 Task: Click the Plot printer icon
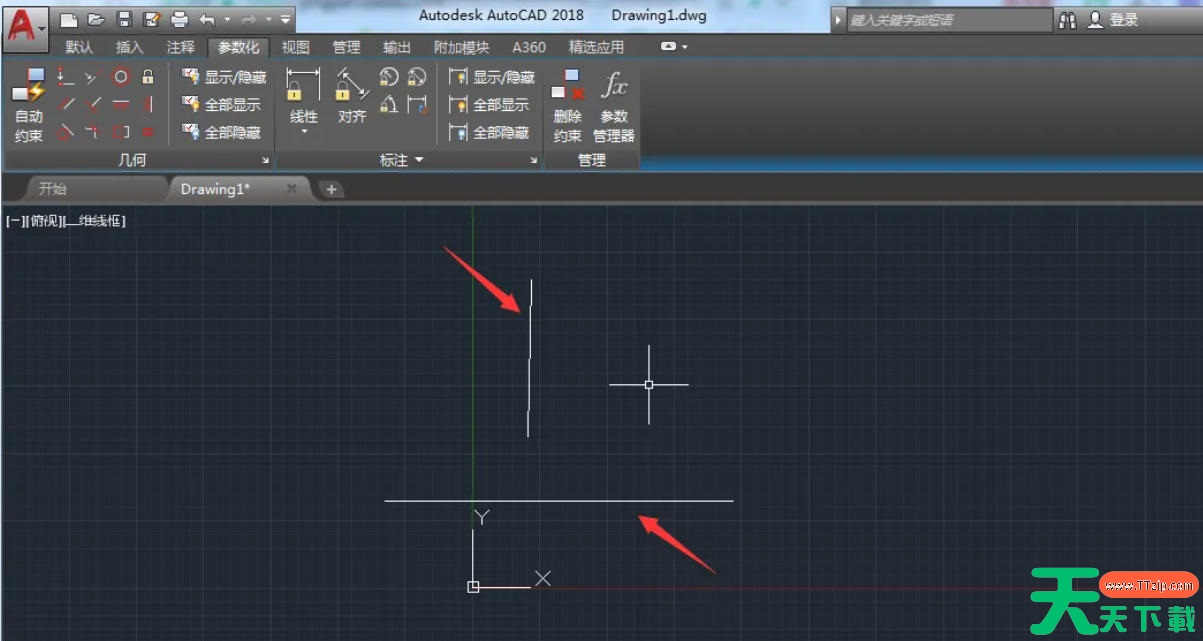point(179,19)
